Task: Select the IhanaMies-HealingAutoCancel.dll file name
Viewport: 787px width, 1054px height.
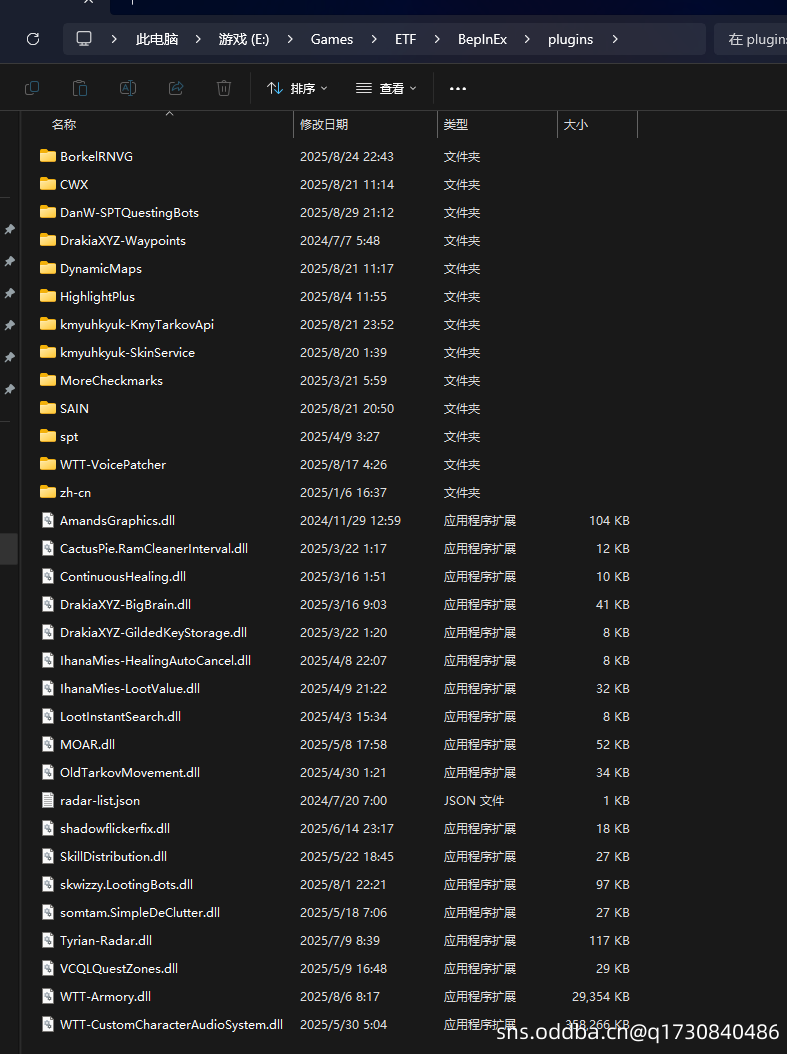Action: [x=155, y=661]
